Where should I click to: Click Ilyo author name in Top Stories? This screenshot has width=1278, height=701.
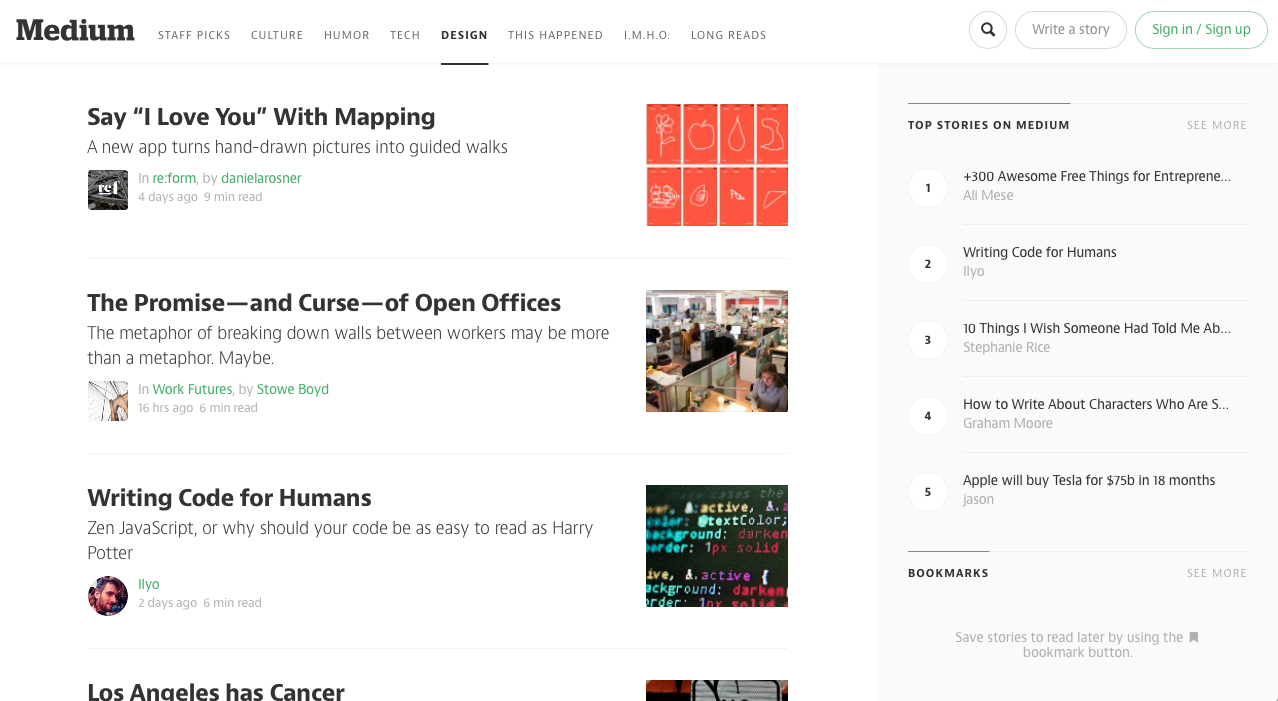click(974, 272)
